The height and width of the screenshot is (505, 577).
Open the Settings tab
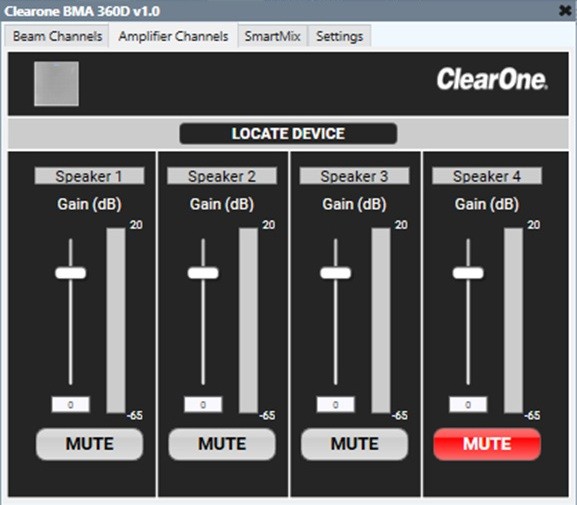pos(339,36)
